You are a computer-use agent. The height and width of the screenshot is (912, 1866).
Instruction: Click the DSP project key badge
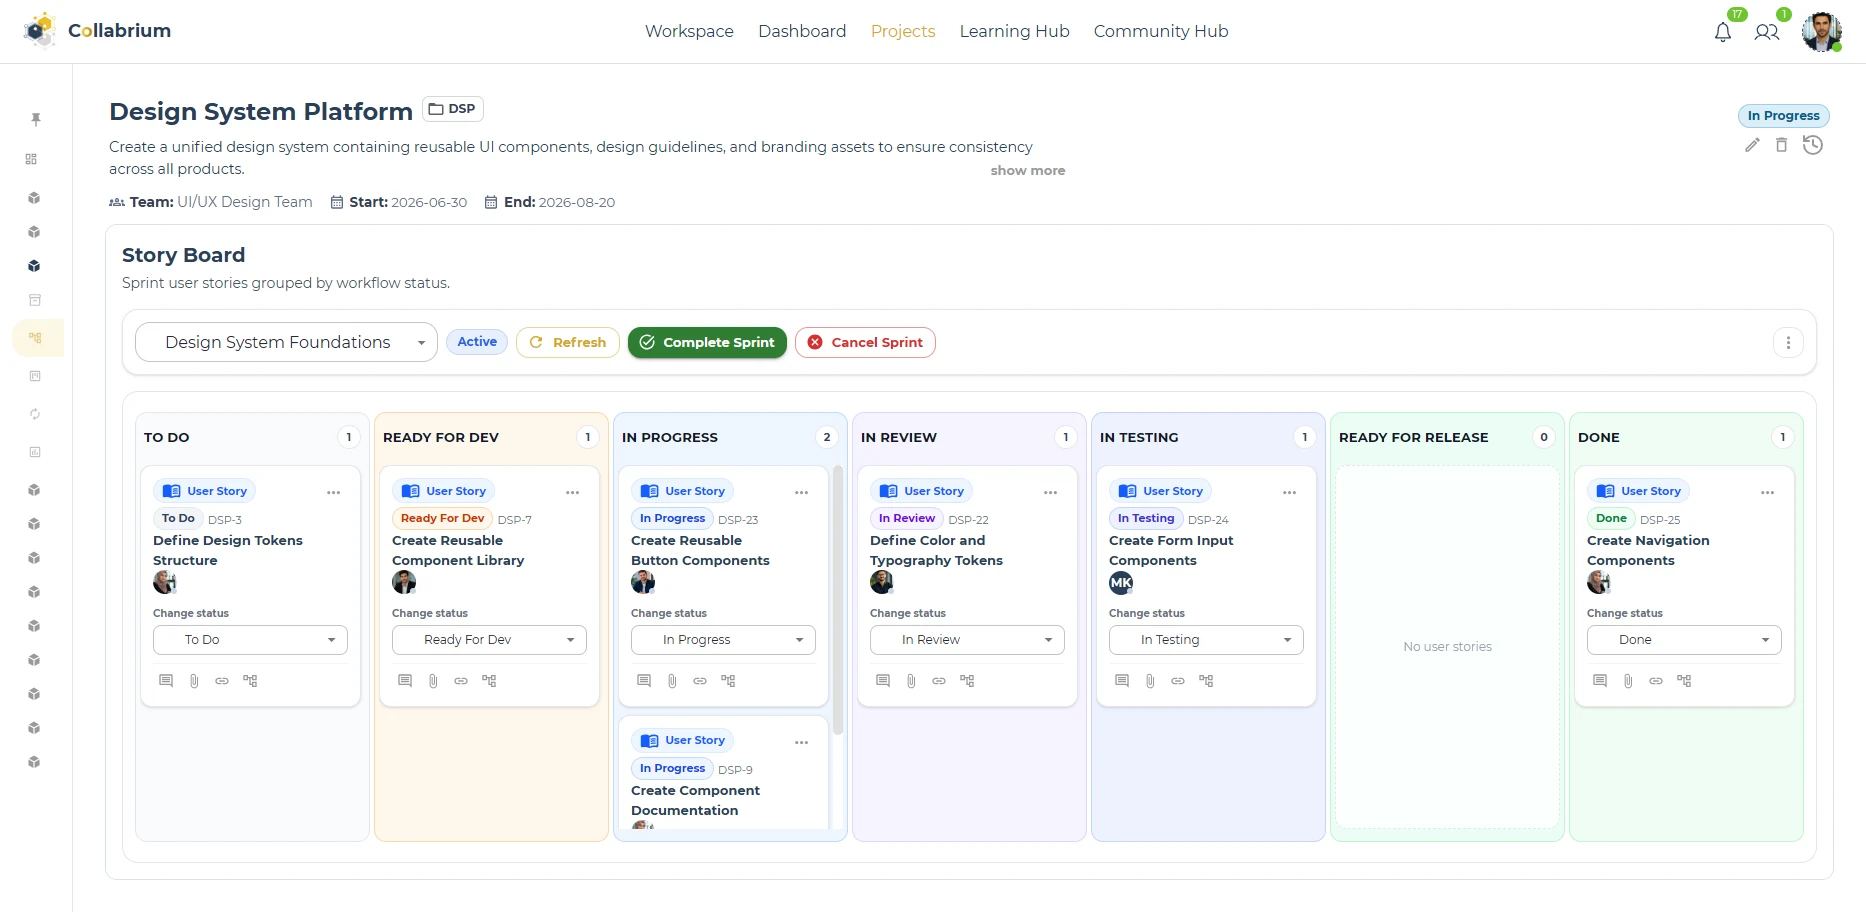point(453,109)
